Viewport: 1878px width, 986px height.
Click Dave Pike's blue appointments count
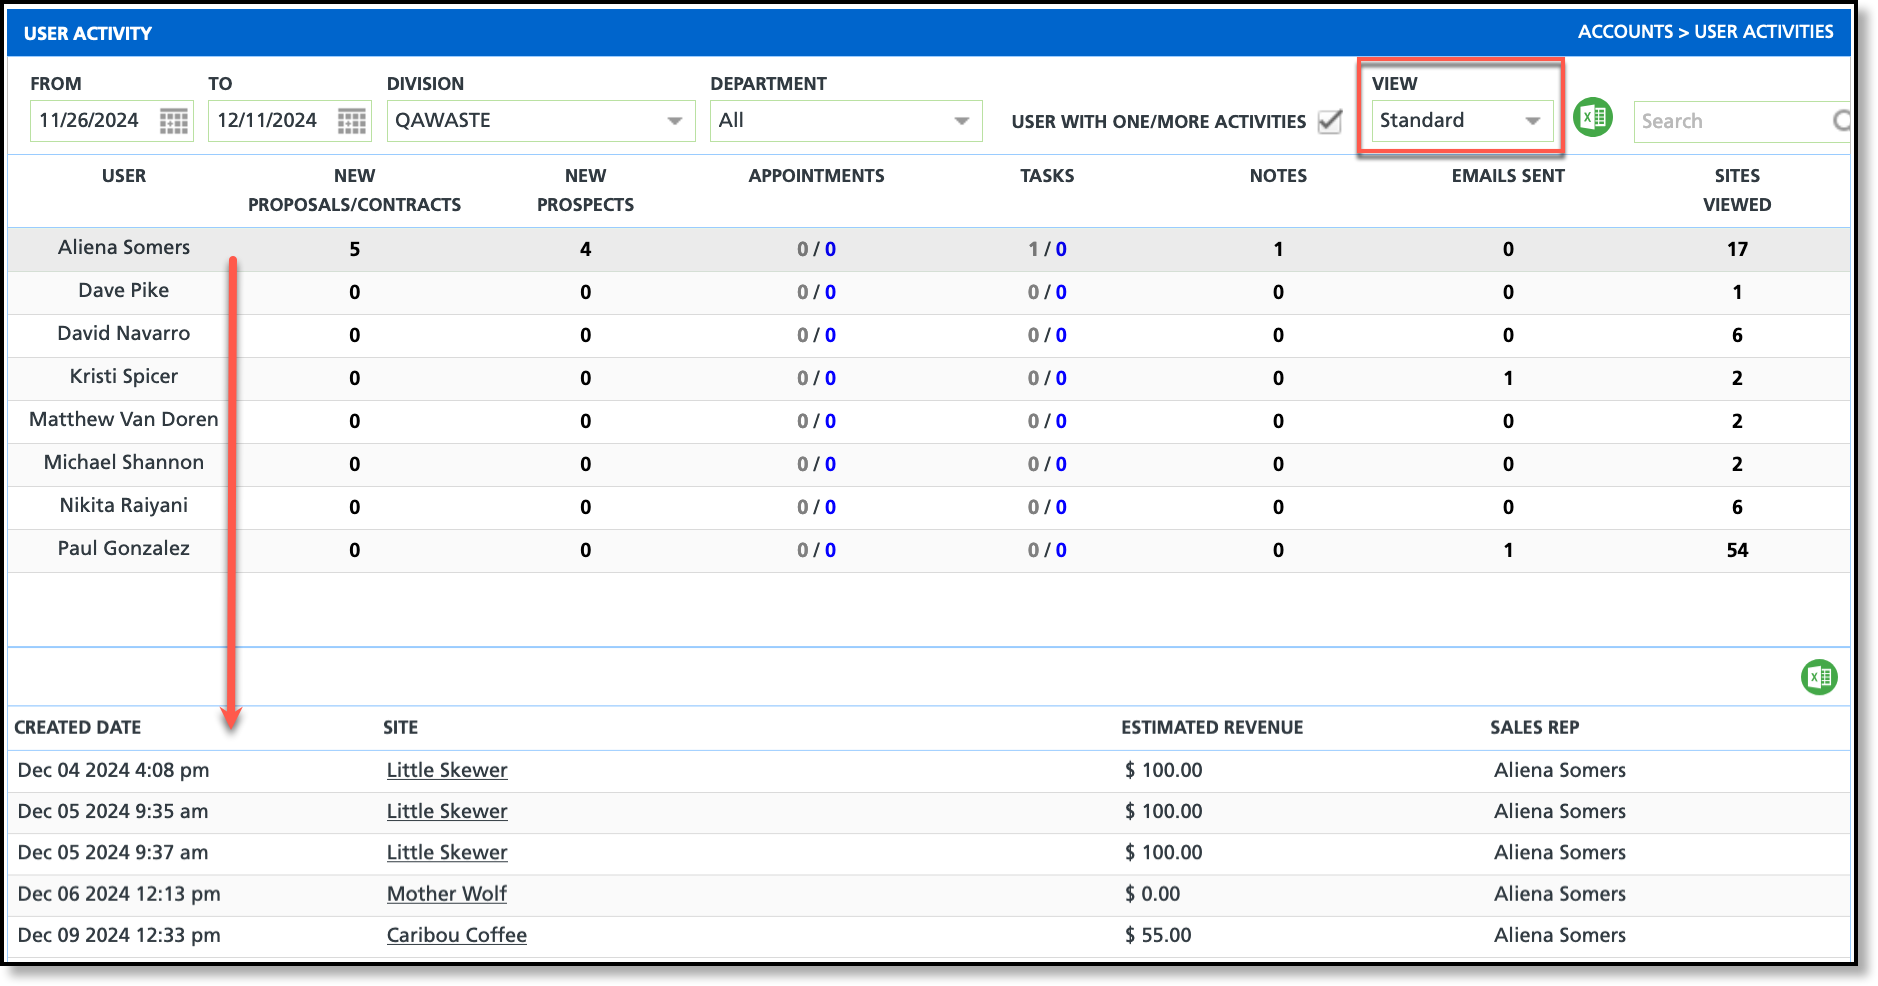tap(830, 292)
